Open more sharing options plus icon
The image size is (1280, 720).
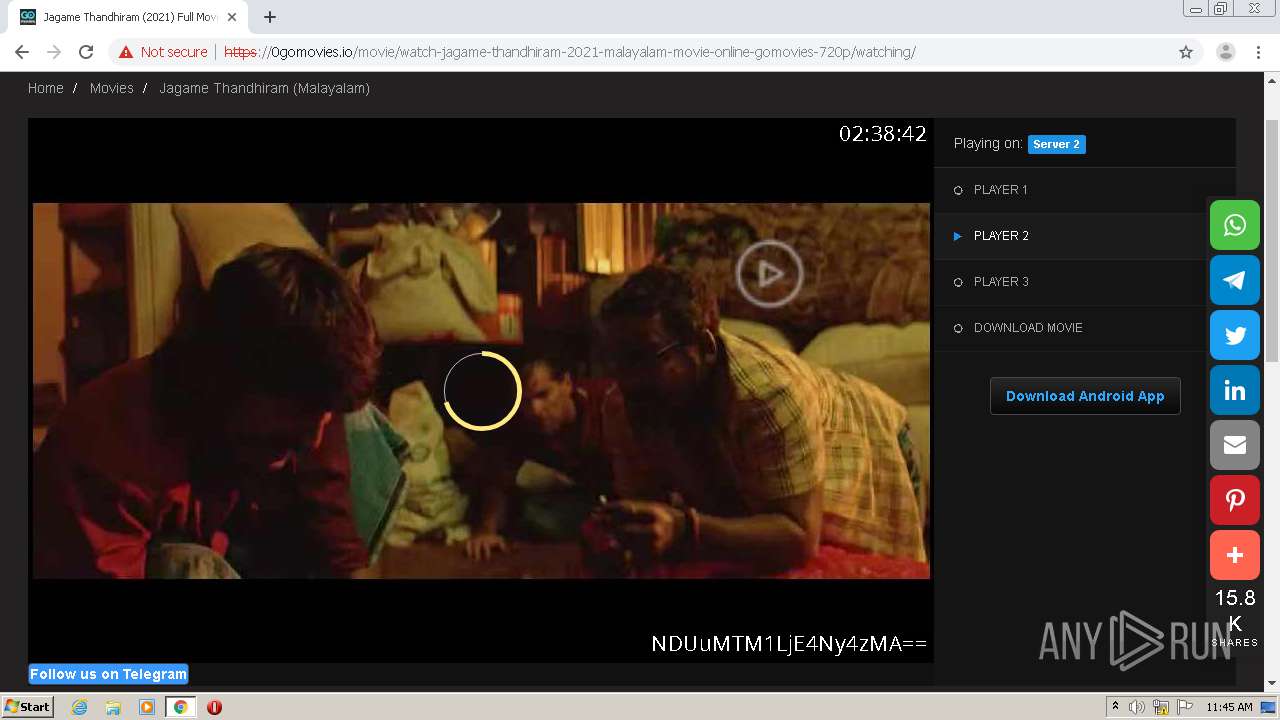point(1235,555)
